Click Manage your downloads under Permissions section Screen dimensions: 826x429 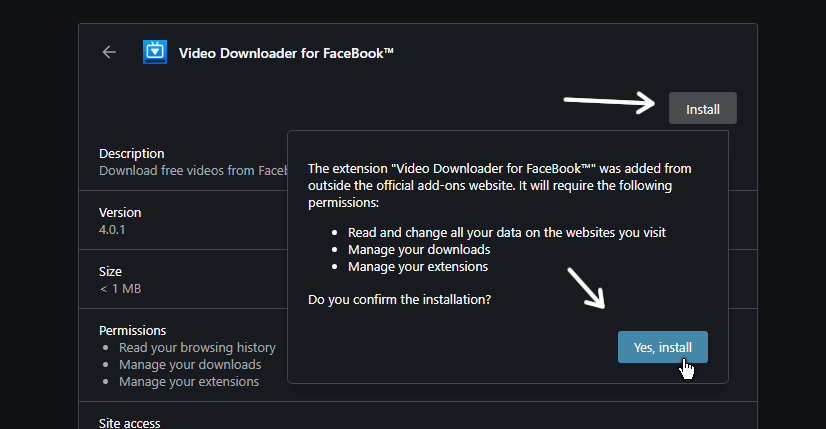point(190,365)
